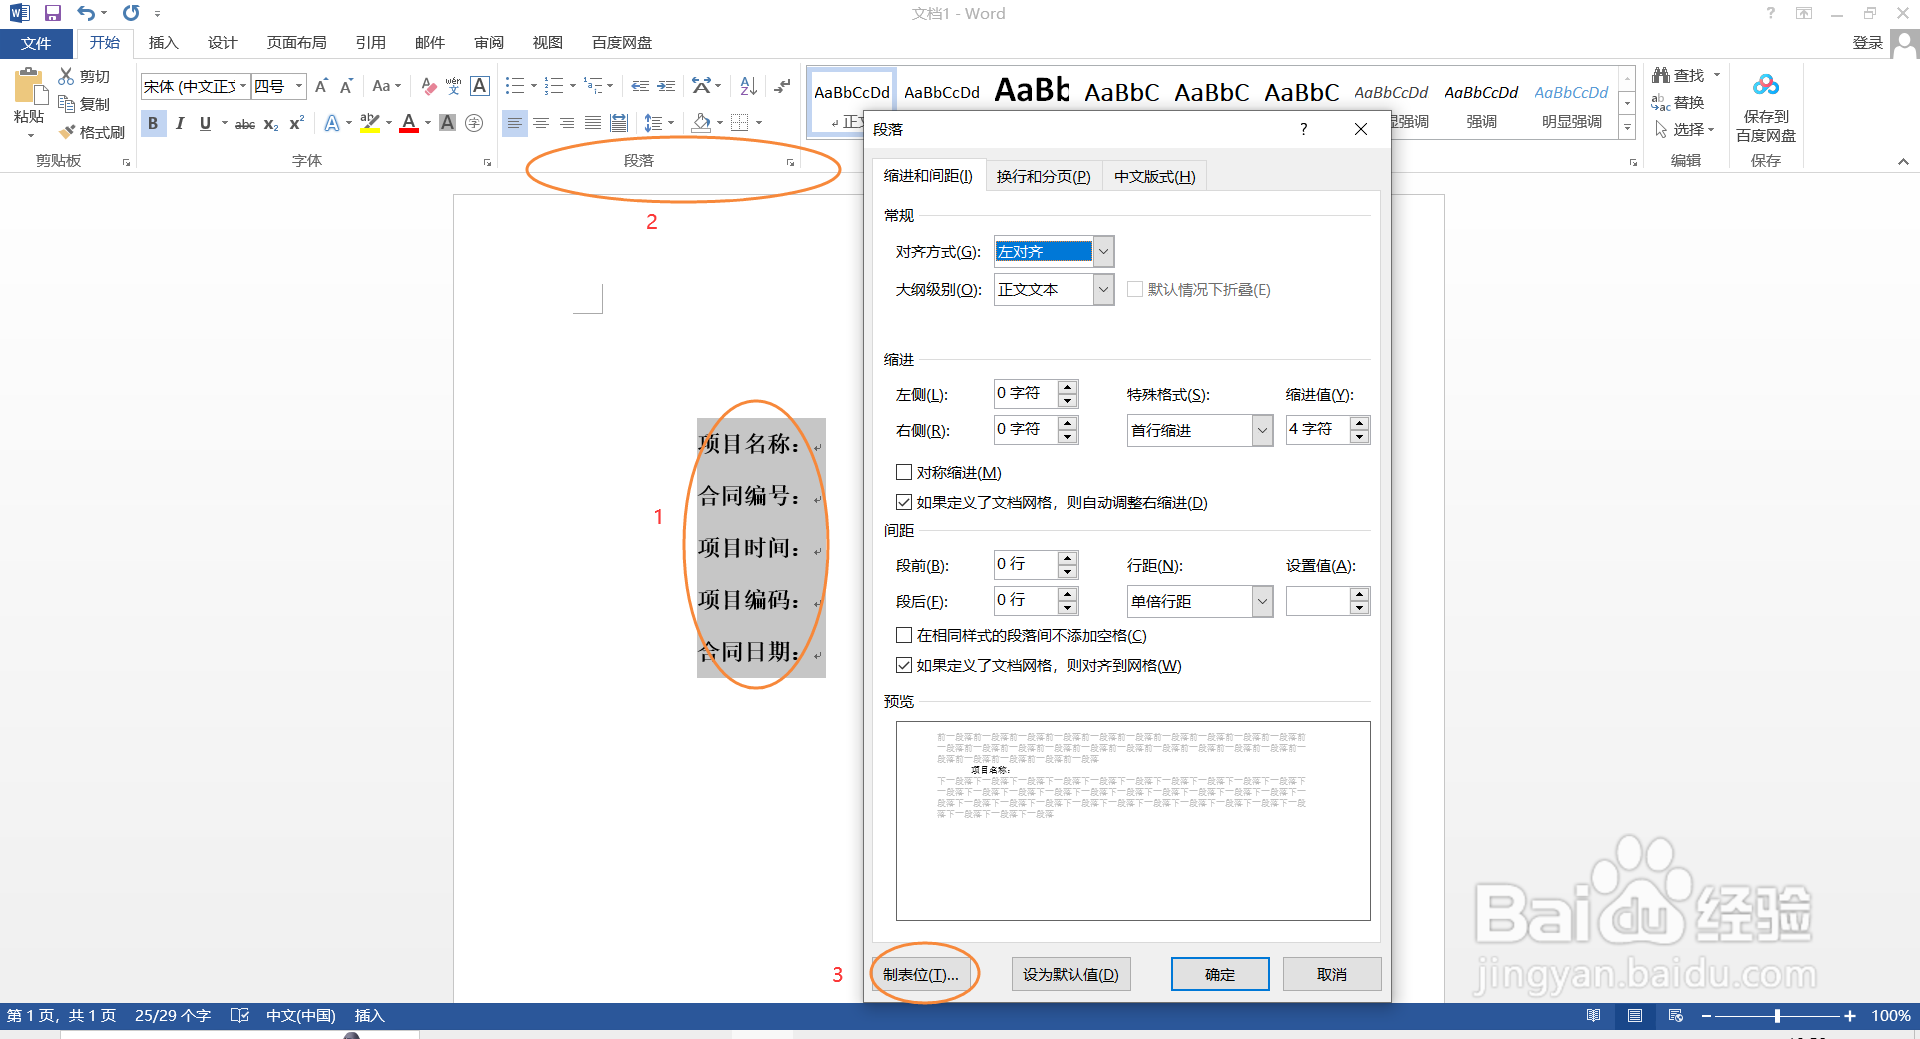The image size is (1920, 1039).
Task: Click the Paste clipboard icon
Action: click(x=29, y=87)
